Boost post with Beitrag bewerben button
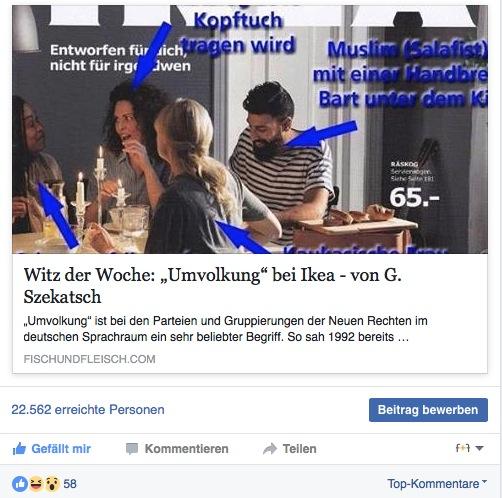This screenshot has height=498, width=502. (x=428, y=410)
